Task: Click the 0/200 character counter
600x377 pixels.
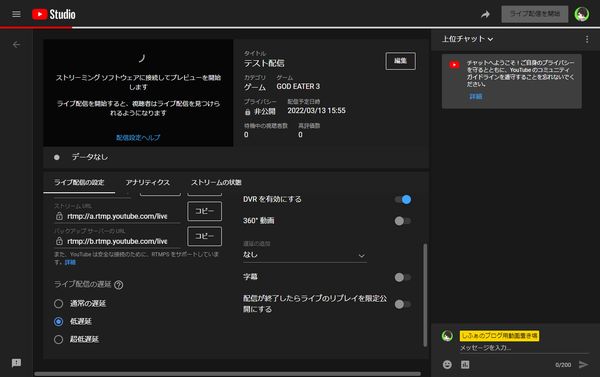Action: coord(563,365)
